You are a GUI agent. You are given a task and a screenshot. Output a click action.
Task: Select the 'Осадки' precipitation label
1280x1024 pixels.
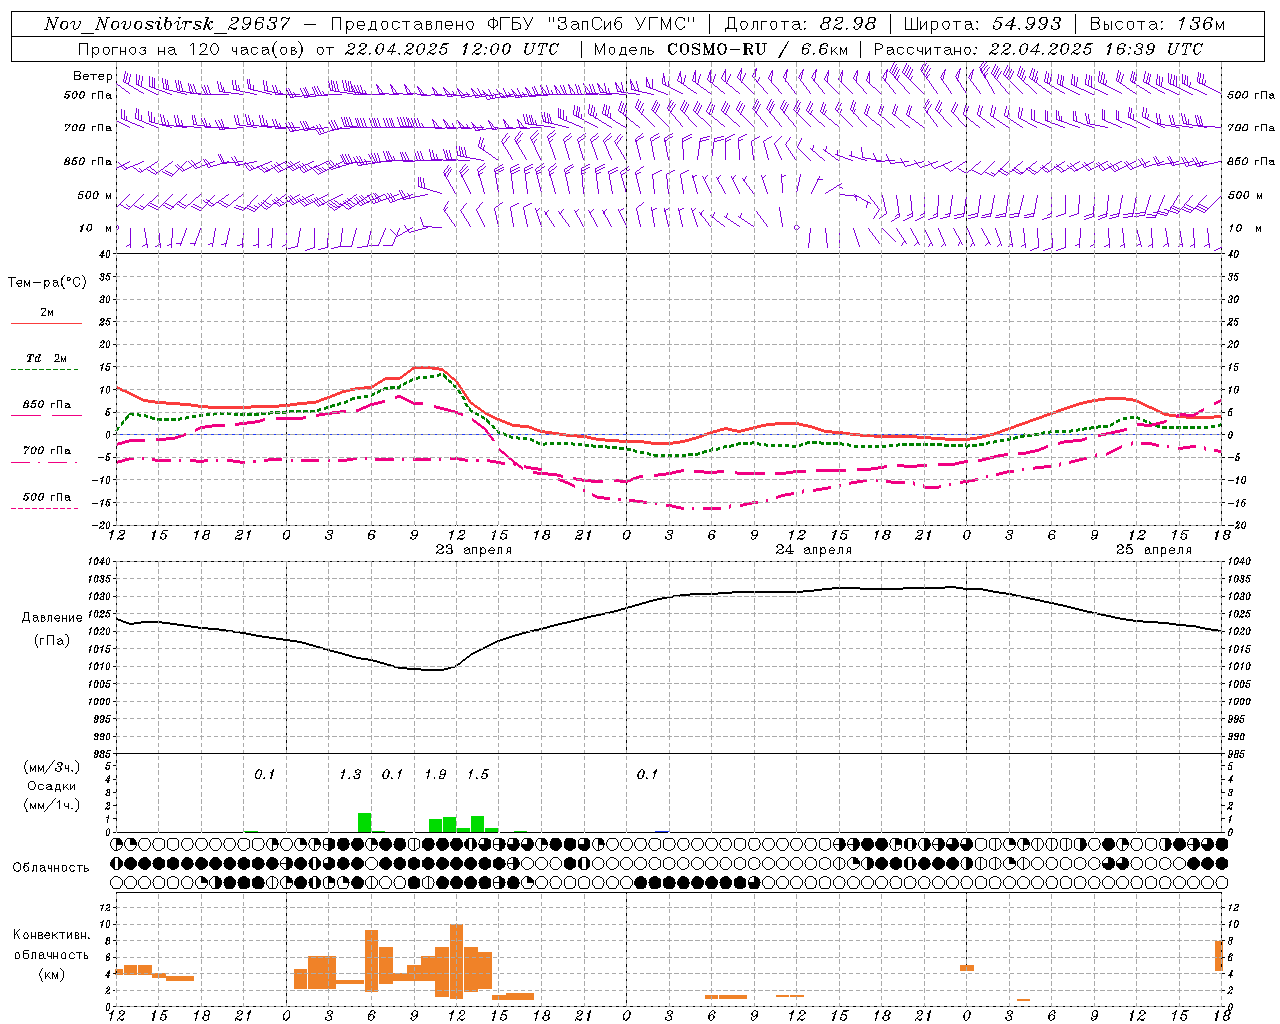51,786
